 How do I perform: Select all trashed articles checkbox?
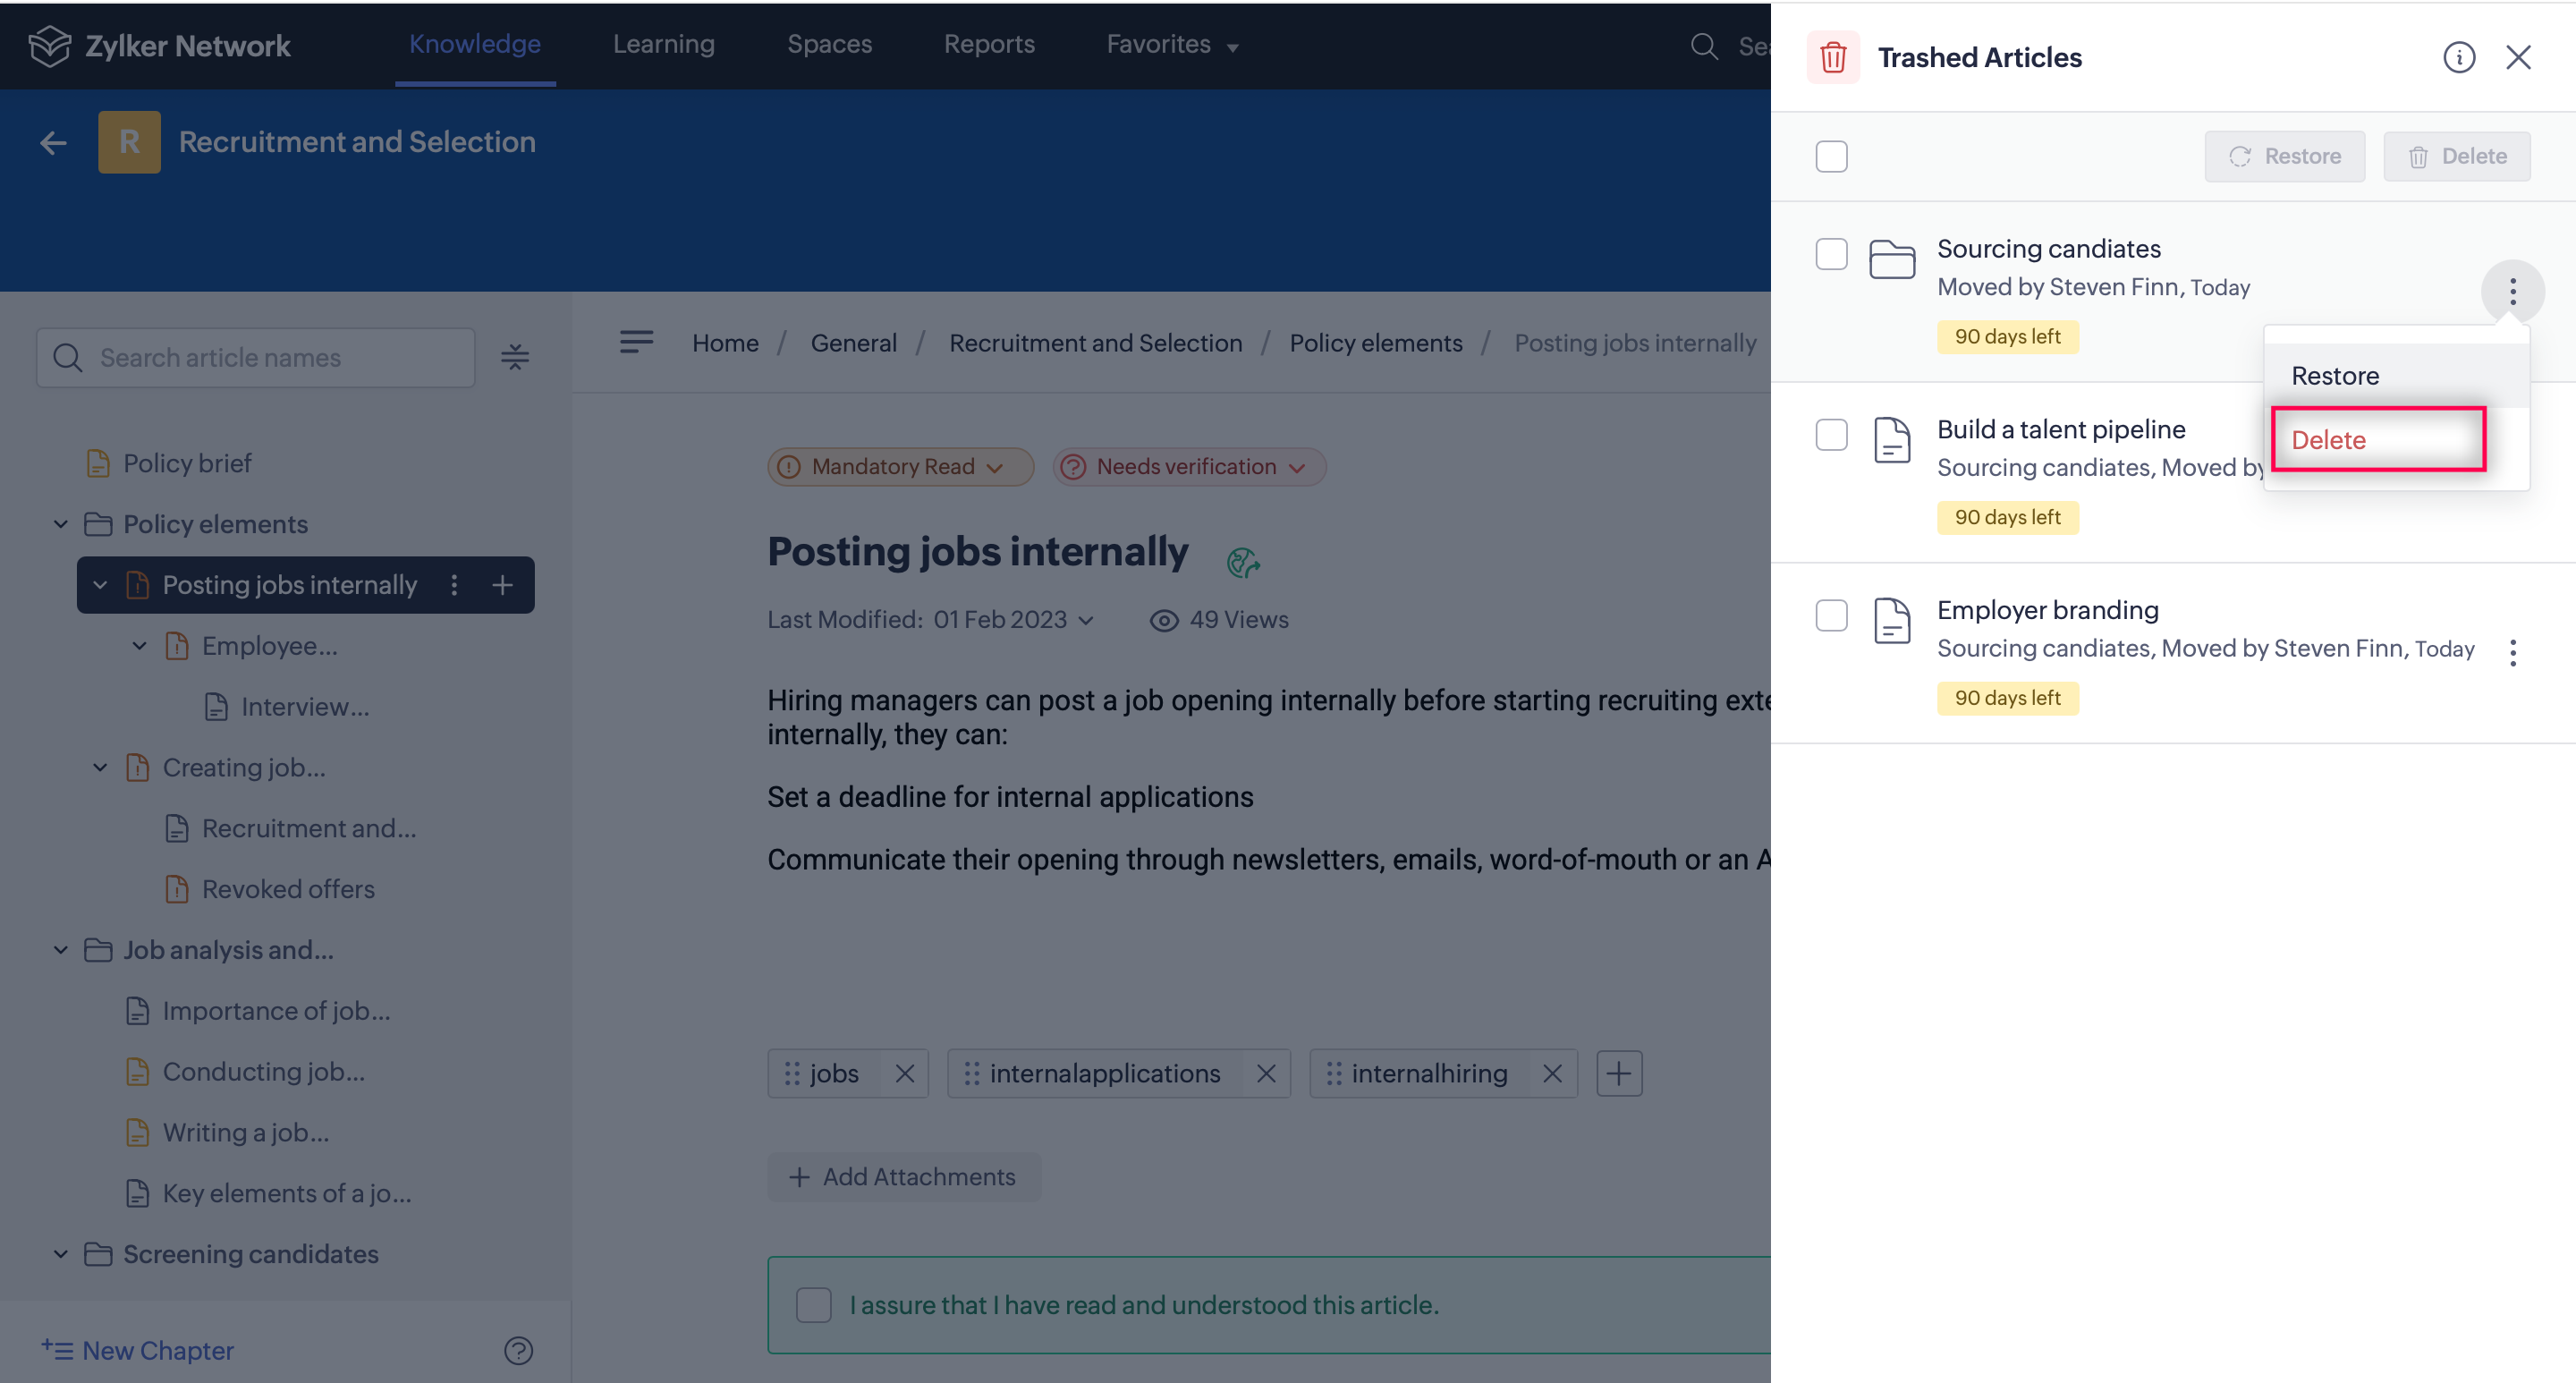pos(1831,157)
